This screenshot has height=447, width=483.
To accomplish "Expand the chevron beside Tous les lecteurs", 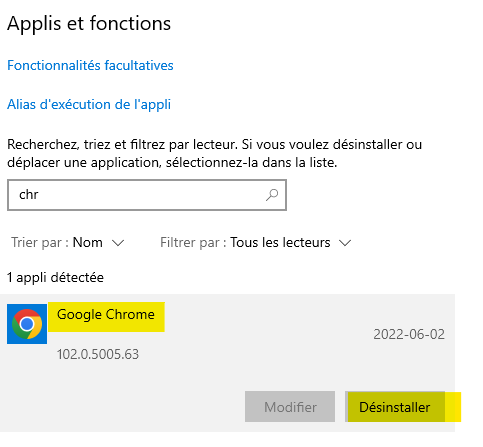I will click(345, 243).
